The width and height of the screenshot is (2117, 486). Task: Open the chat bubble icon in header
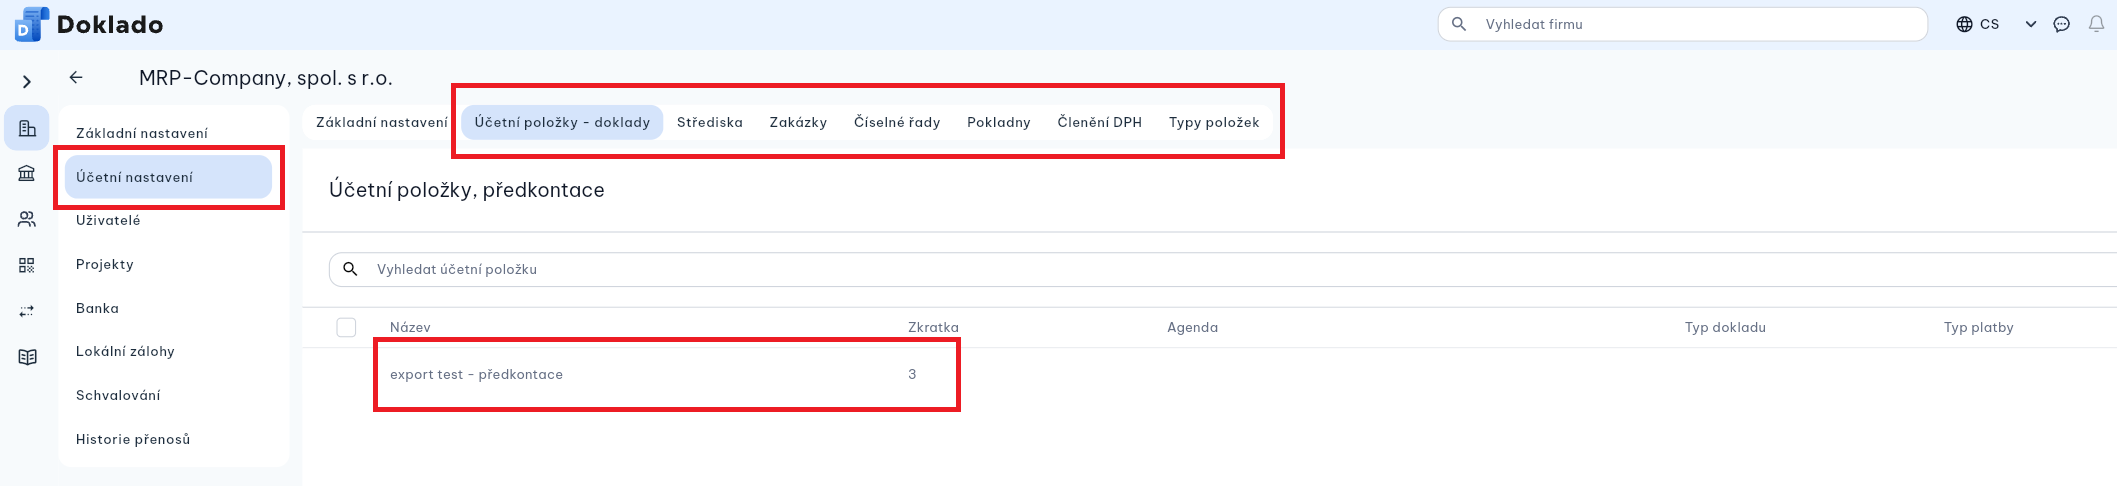(2061, 24)
